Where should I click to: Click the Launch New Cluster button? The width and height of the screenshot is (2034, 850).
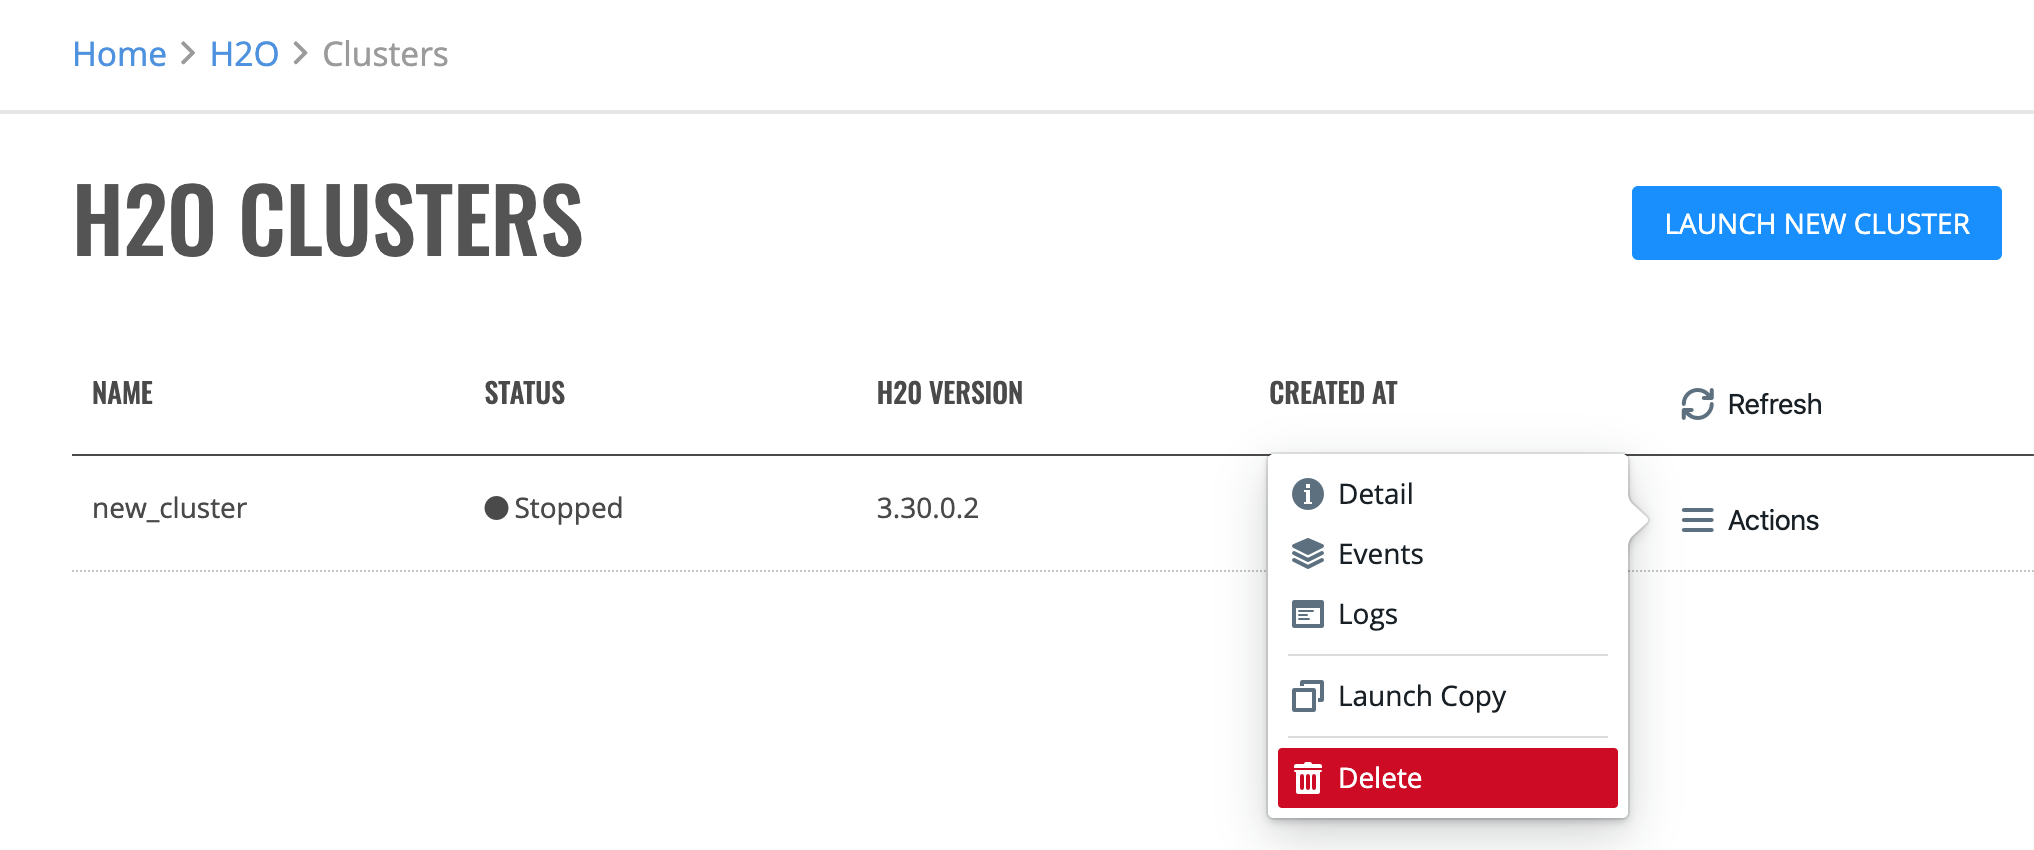(1817, 223)
